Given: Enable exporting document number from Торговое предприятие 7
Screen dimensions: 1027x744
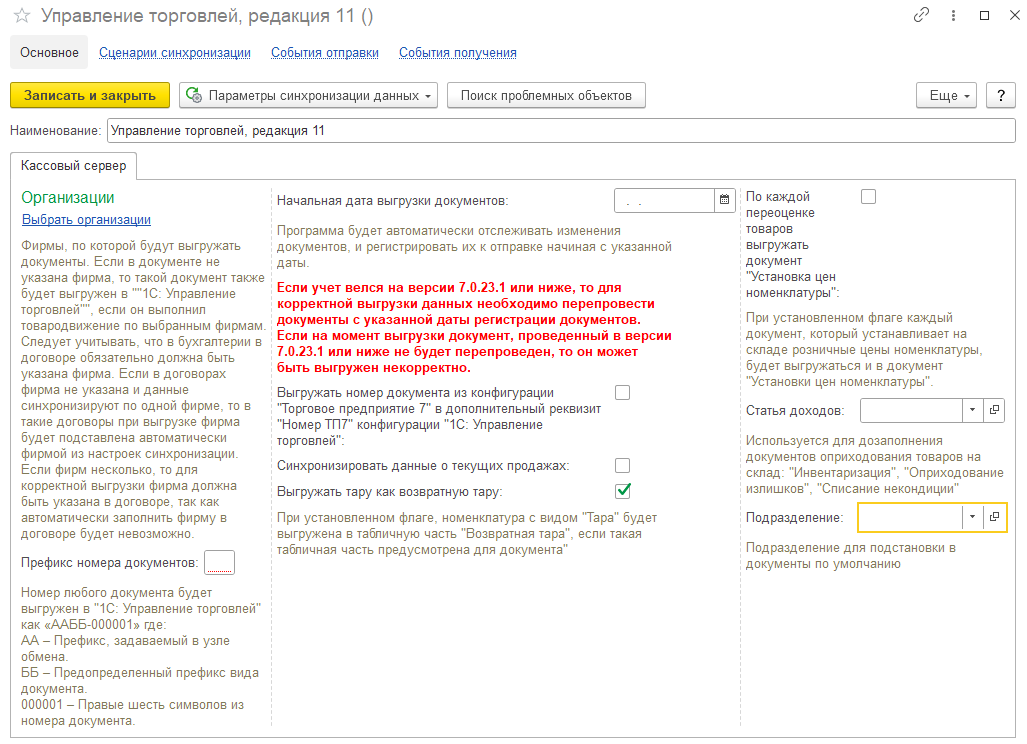Looking at the screenshot, I should pos(623,393).
